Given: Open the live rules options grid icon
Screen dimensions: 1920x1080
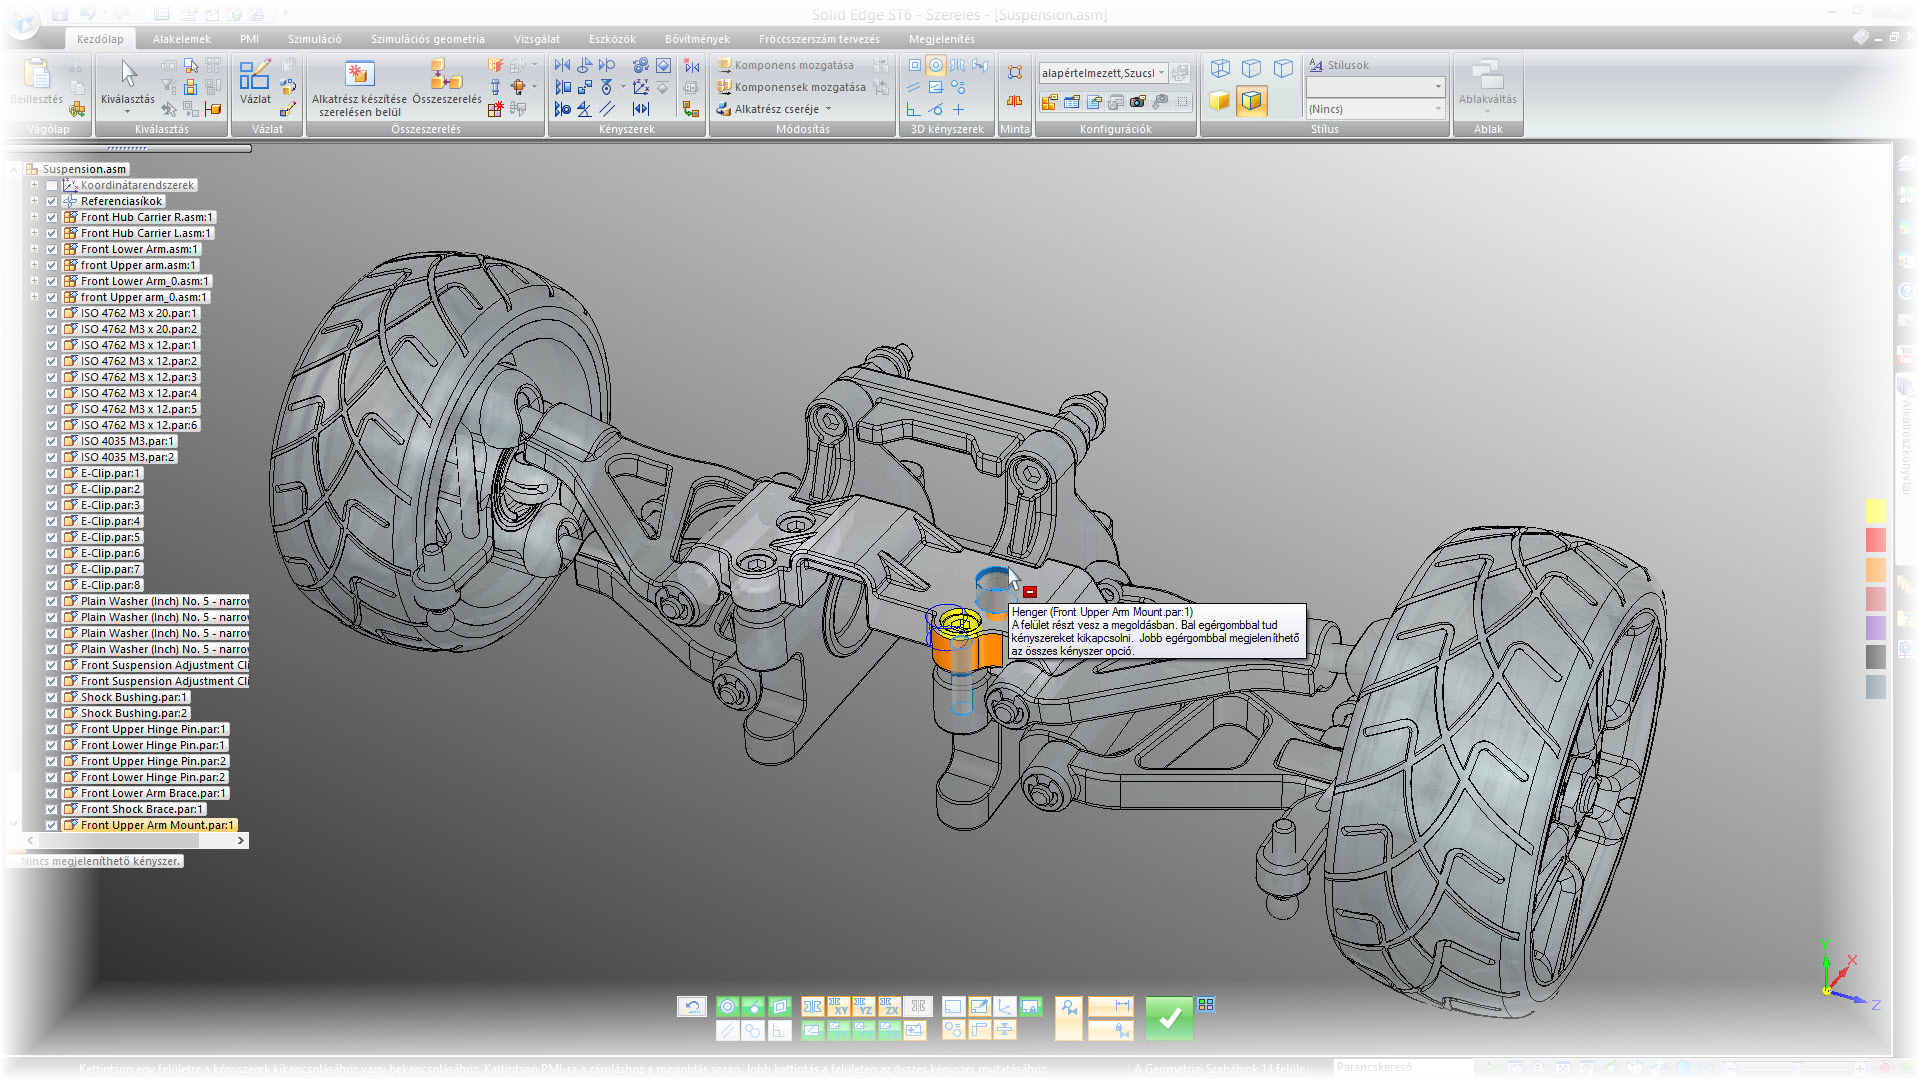Looking at the screenshot, I should coord(1206,1004).
